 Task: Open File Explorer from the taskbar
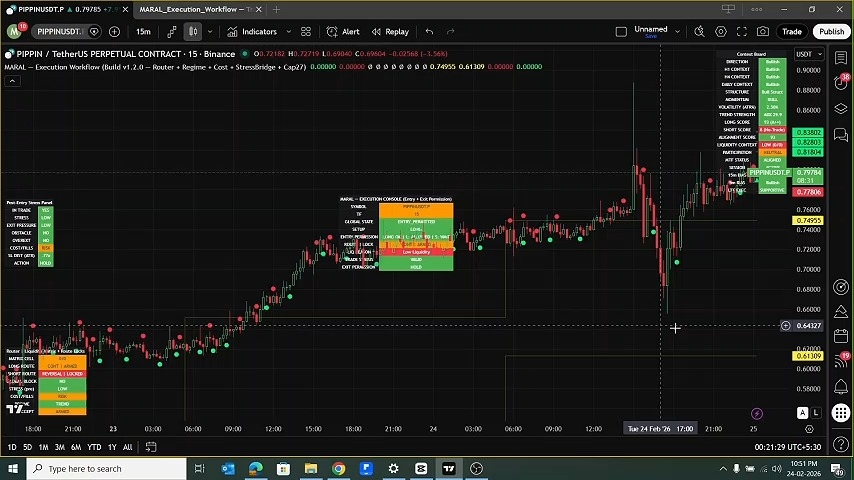311,469
